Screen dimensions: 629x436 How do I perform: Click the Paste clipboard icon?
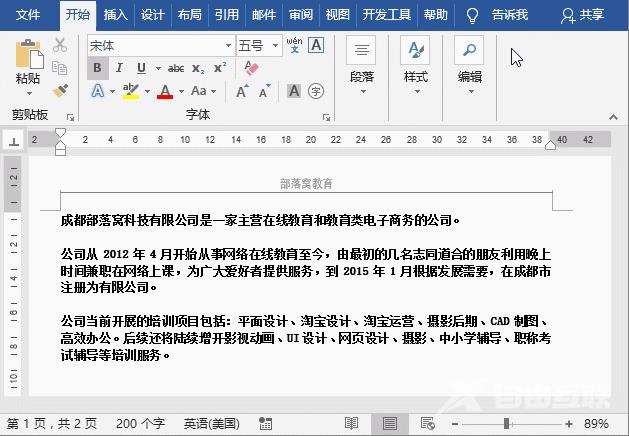coord(29,54)
